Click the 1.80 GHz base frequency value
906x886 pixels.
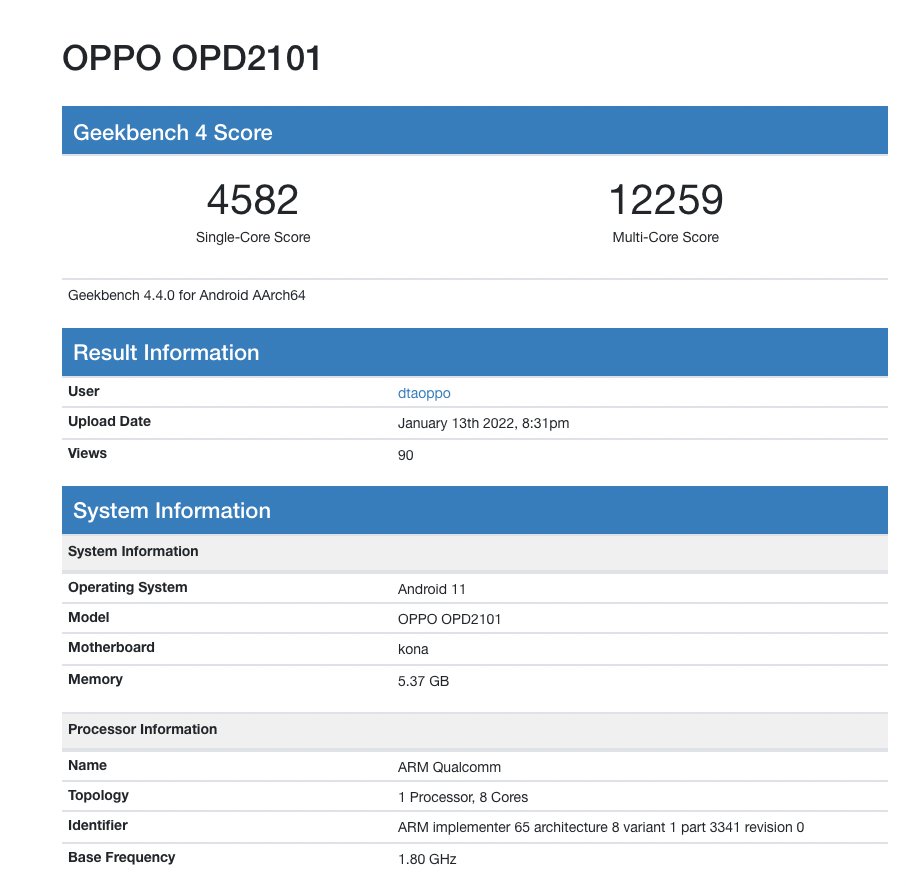426,859
